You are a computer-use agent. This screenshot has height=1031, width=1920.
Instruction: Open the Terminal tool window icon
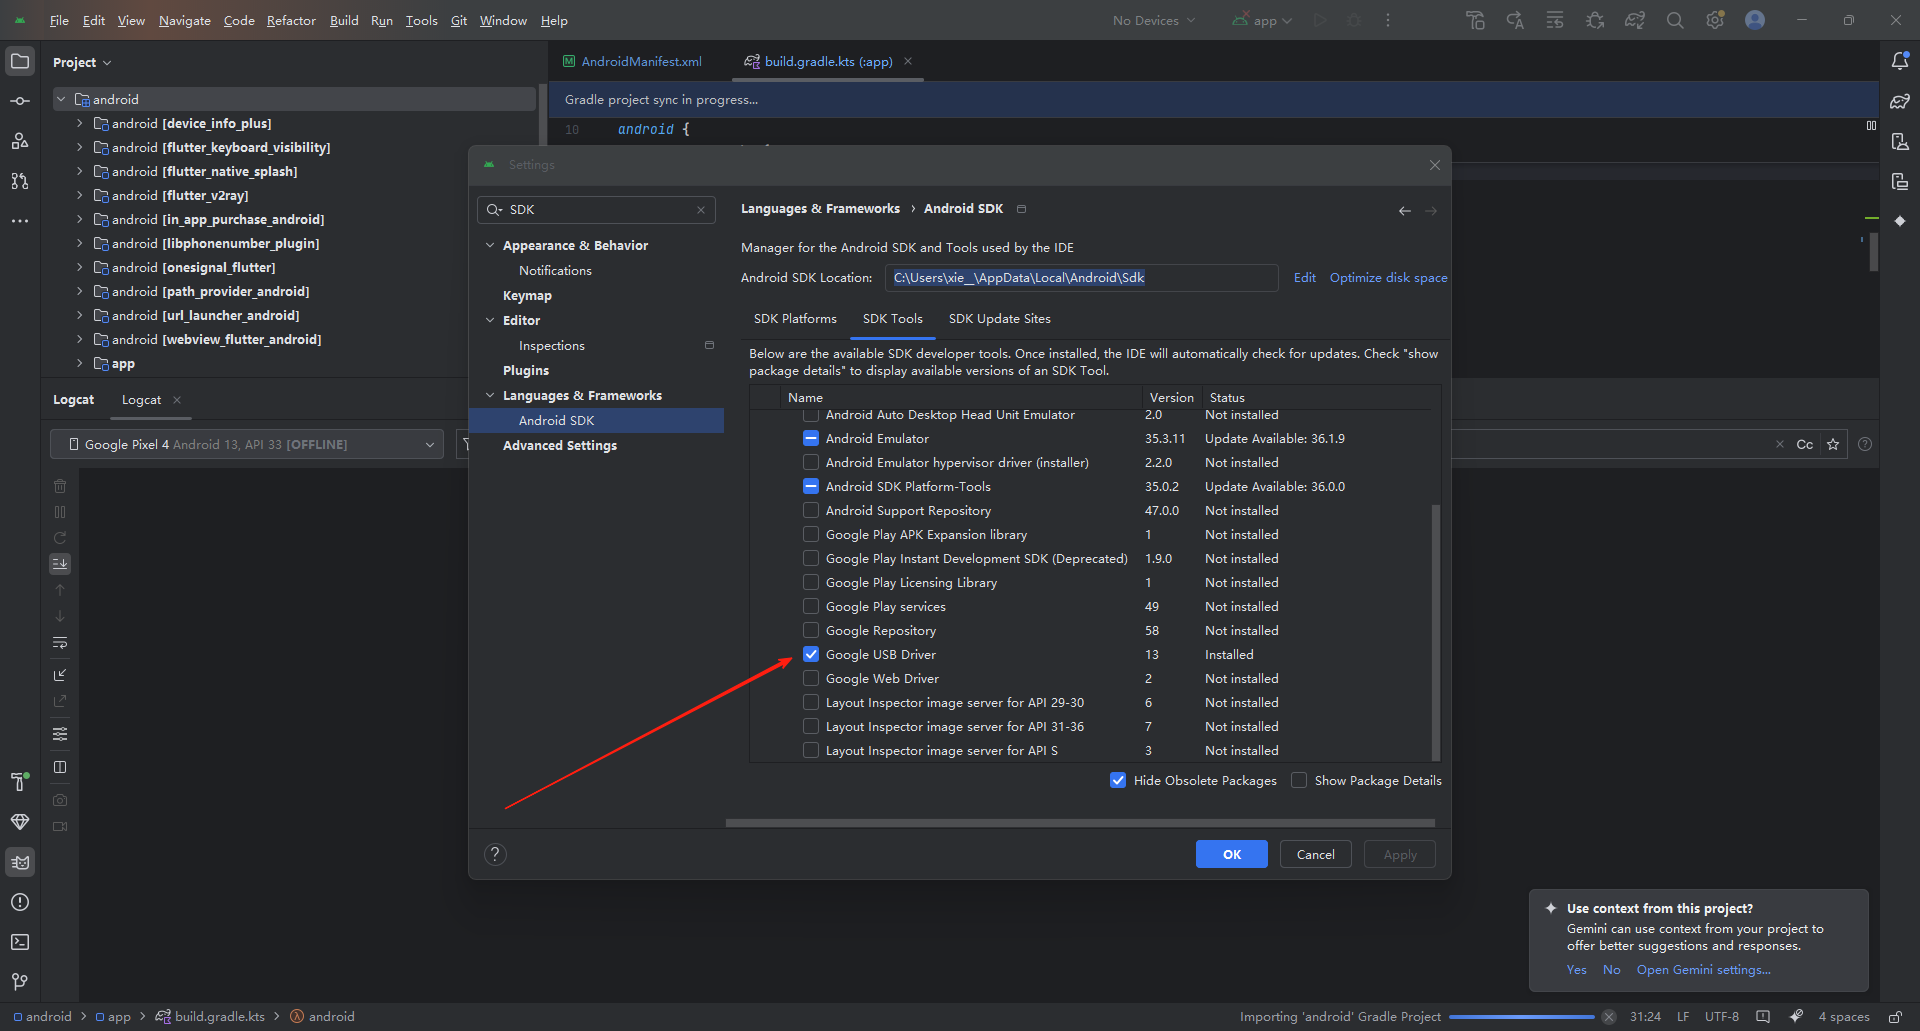pyautogui.click(x=20, y=942)
